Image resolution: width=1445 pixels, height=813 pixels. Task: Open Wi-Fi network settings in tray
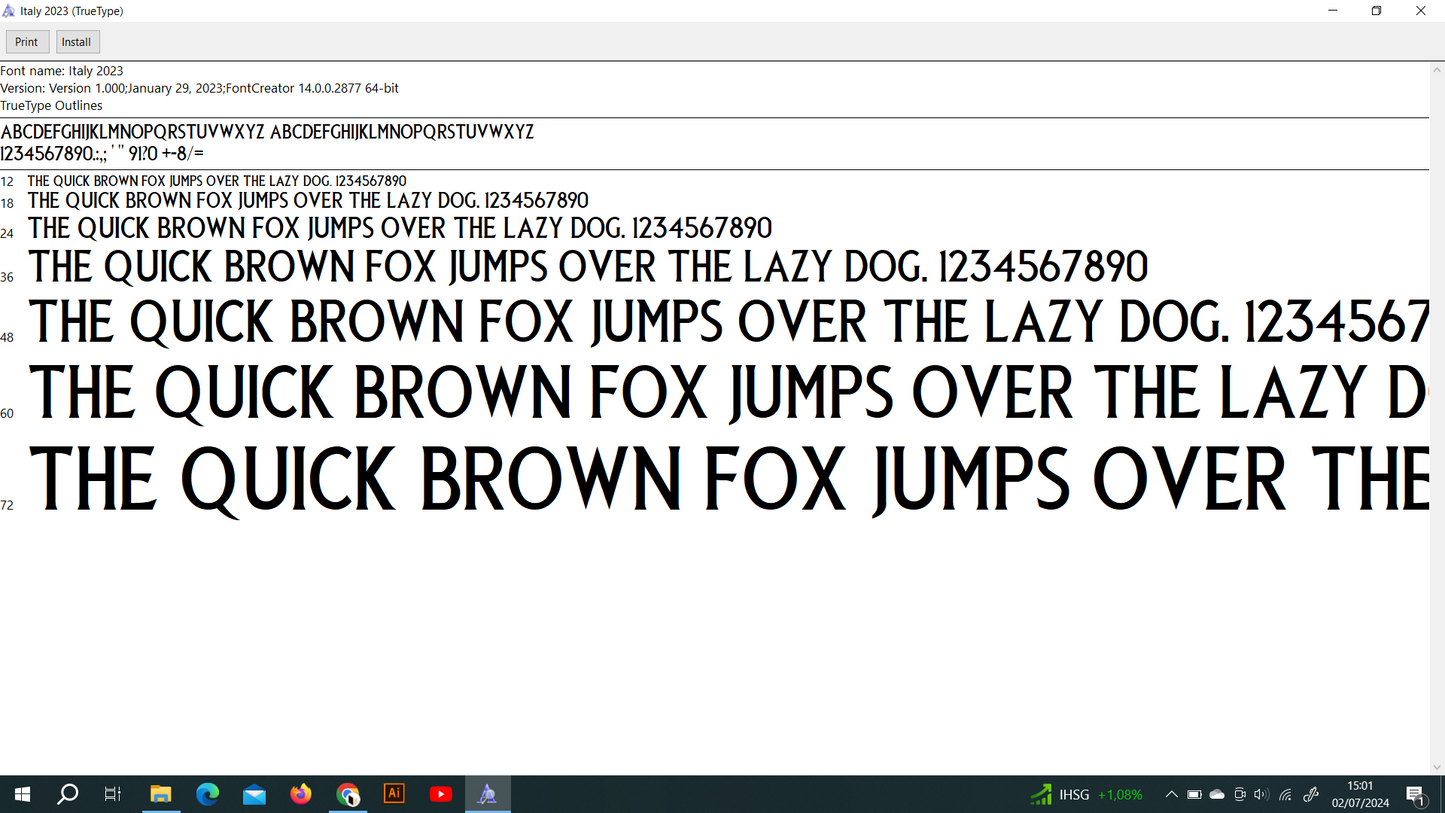click(x=1286, y=795)
